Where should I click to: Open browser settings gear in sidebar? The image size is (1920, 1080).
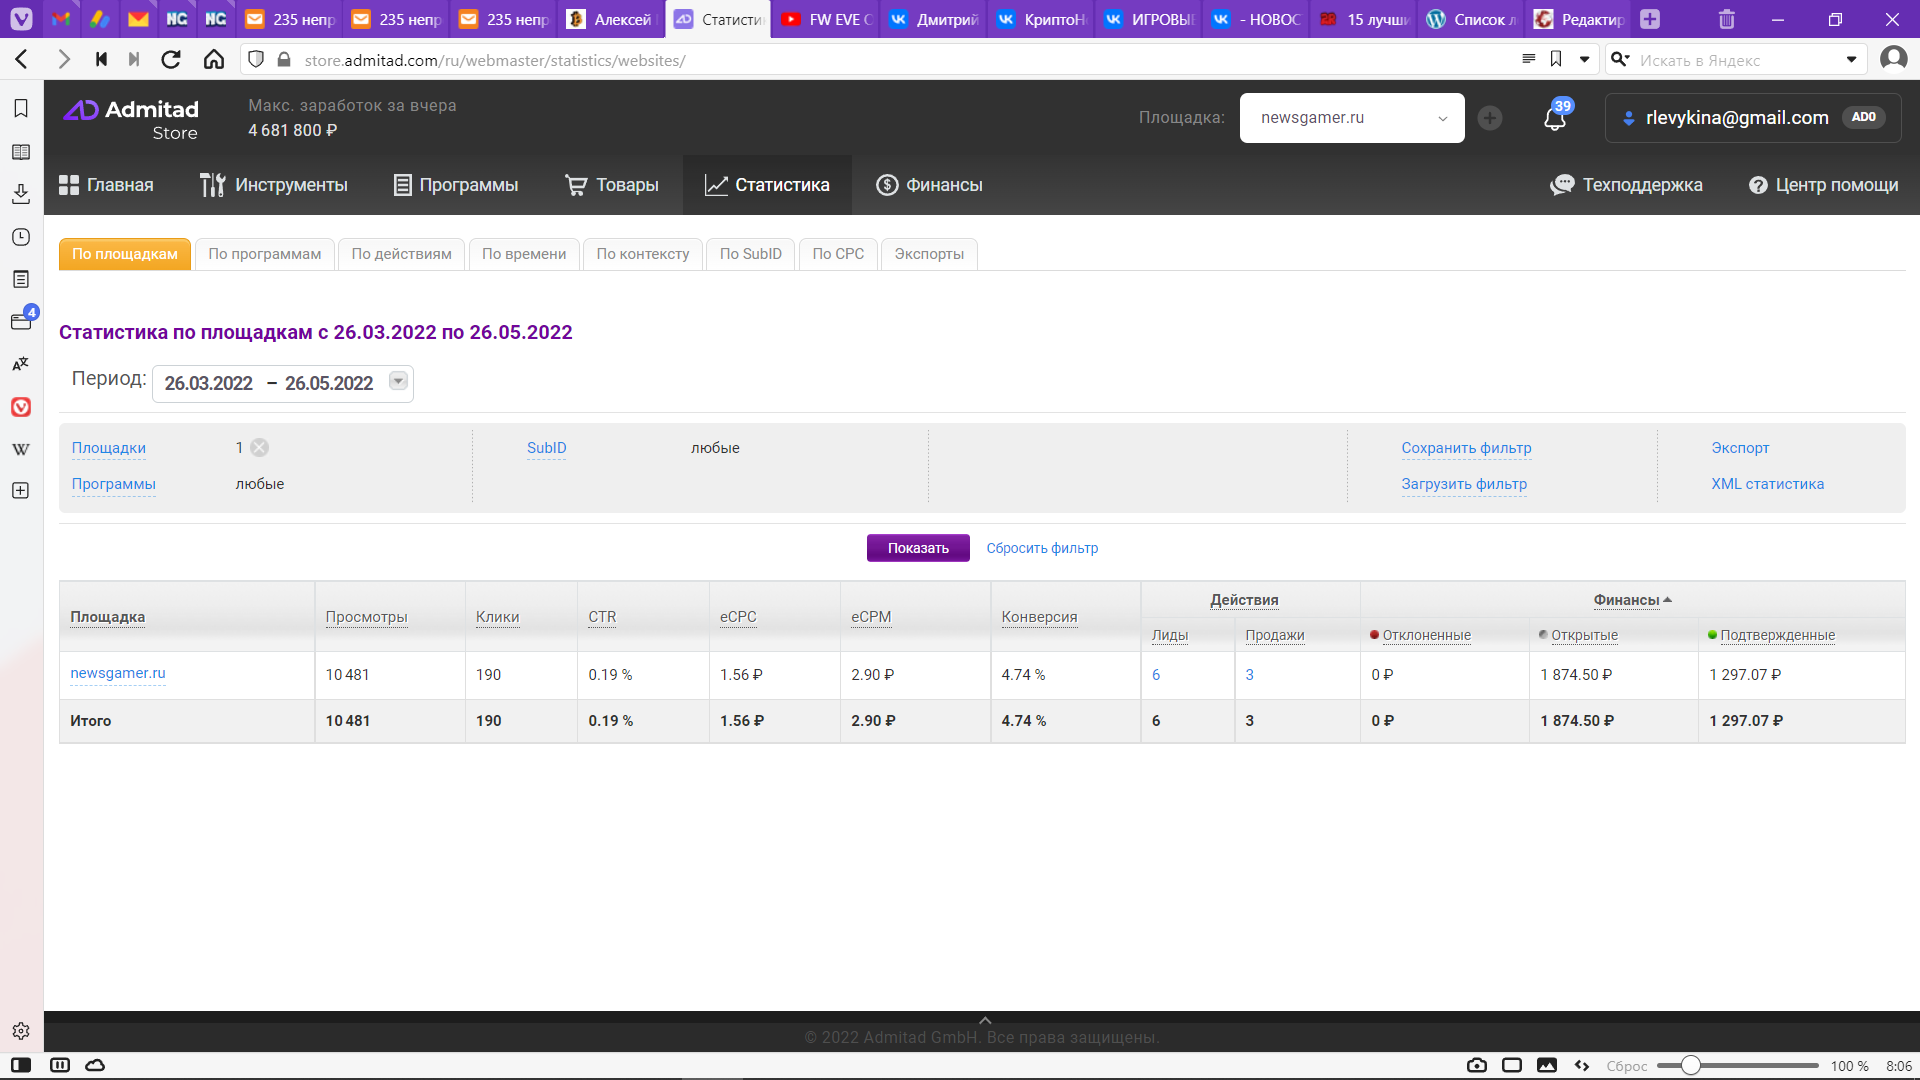click(21, 1031)
